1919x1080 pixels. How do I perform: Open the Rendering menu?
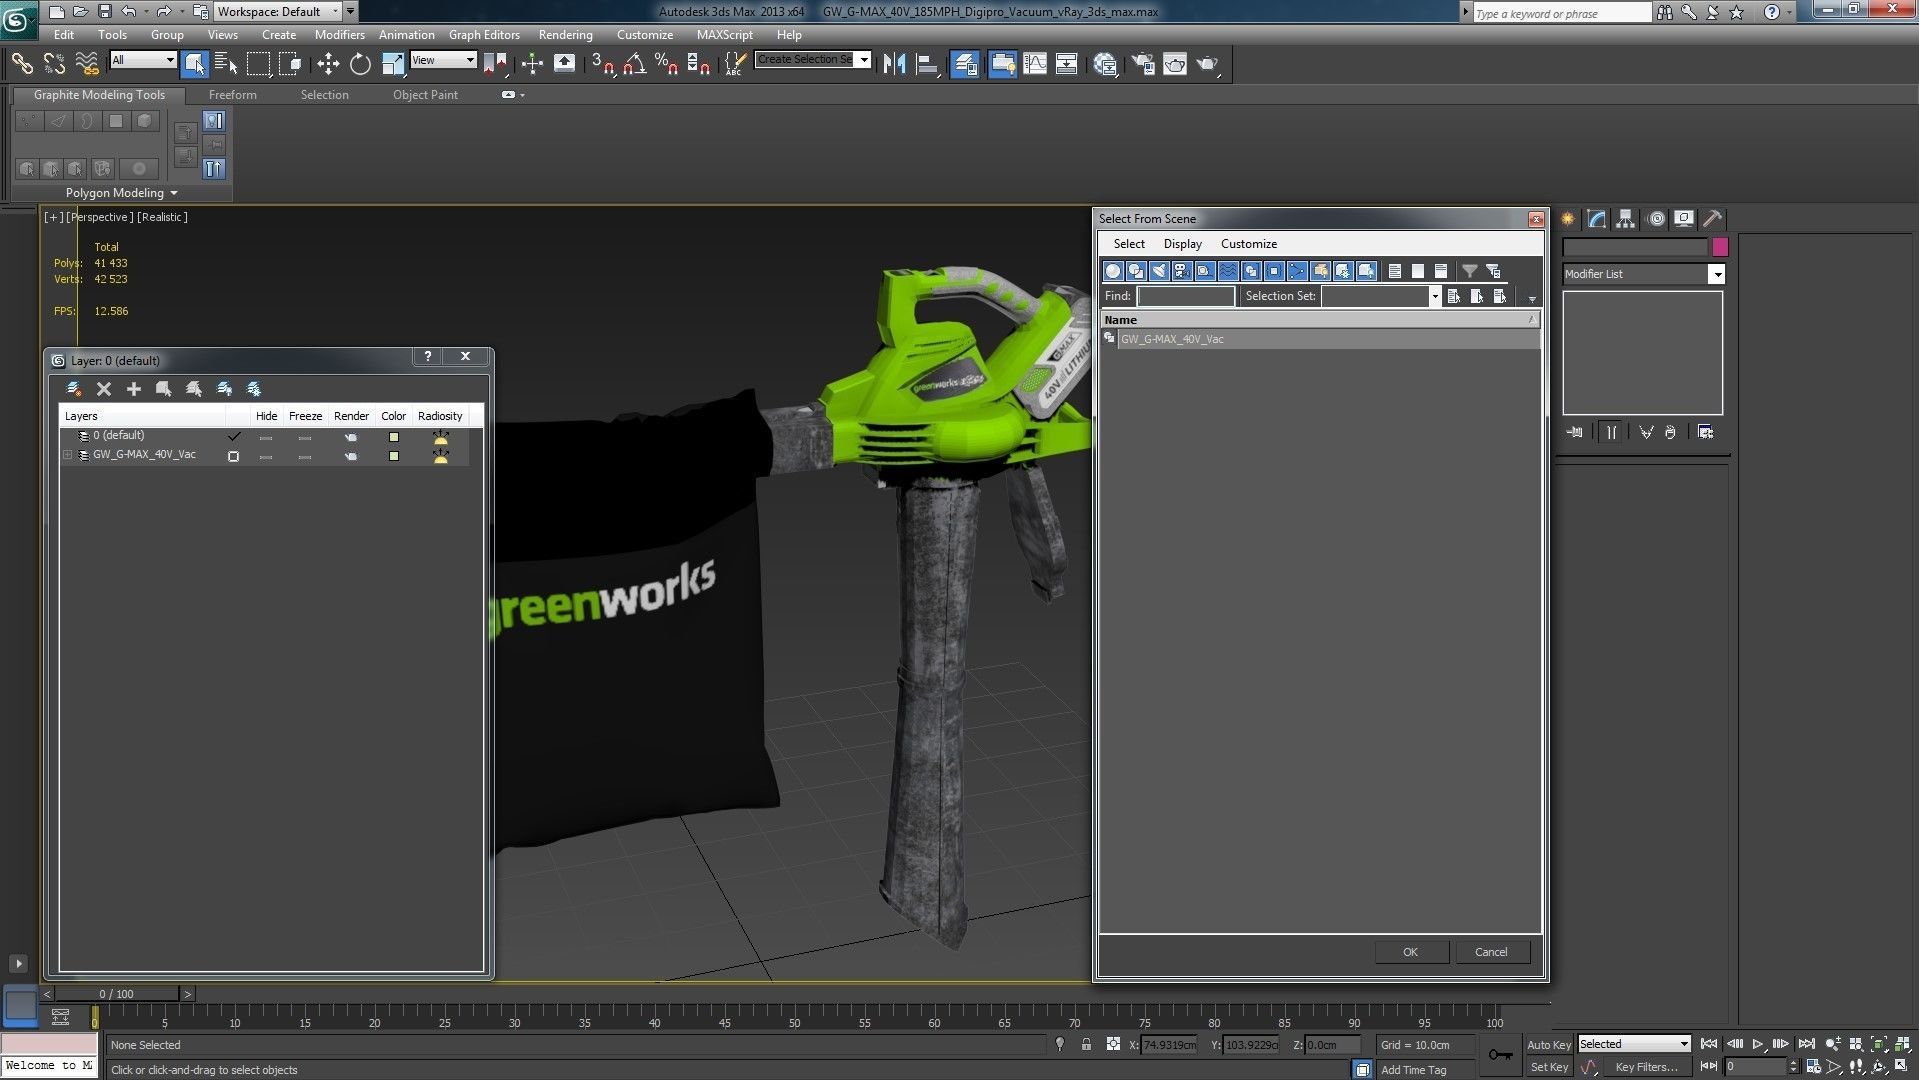565,34
